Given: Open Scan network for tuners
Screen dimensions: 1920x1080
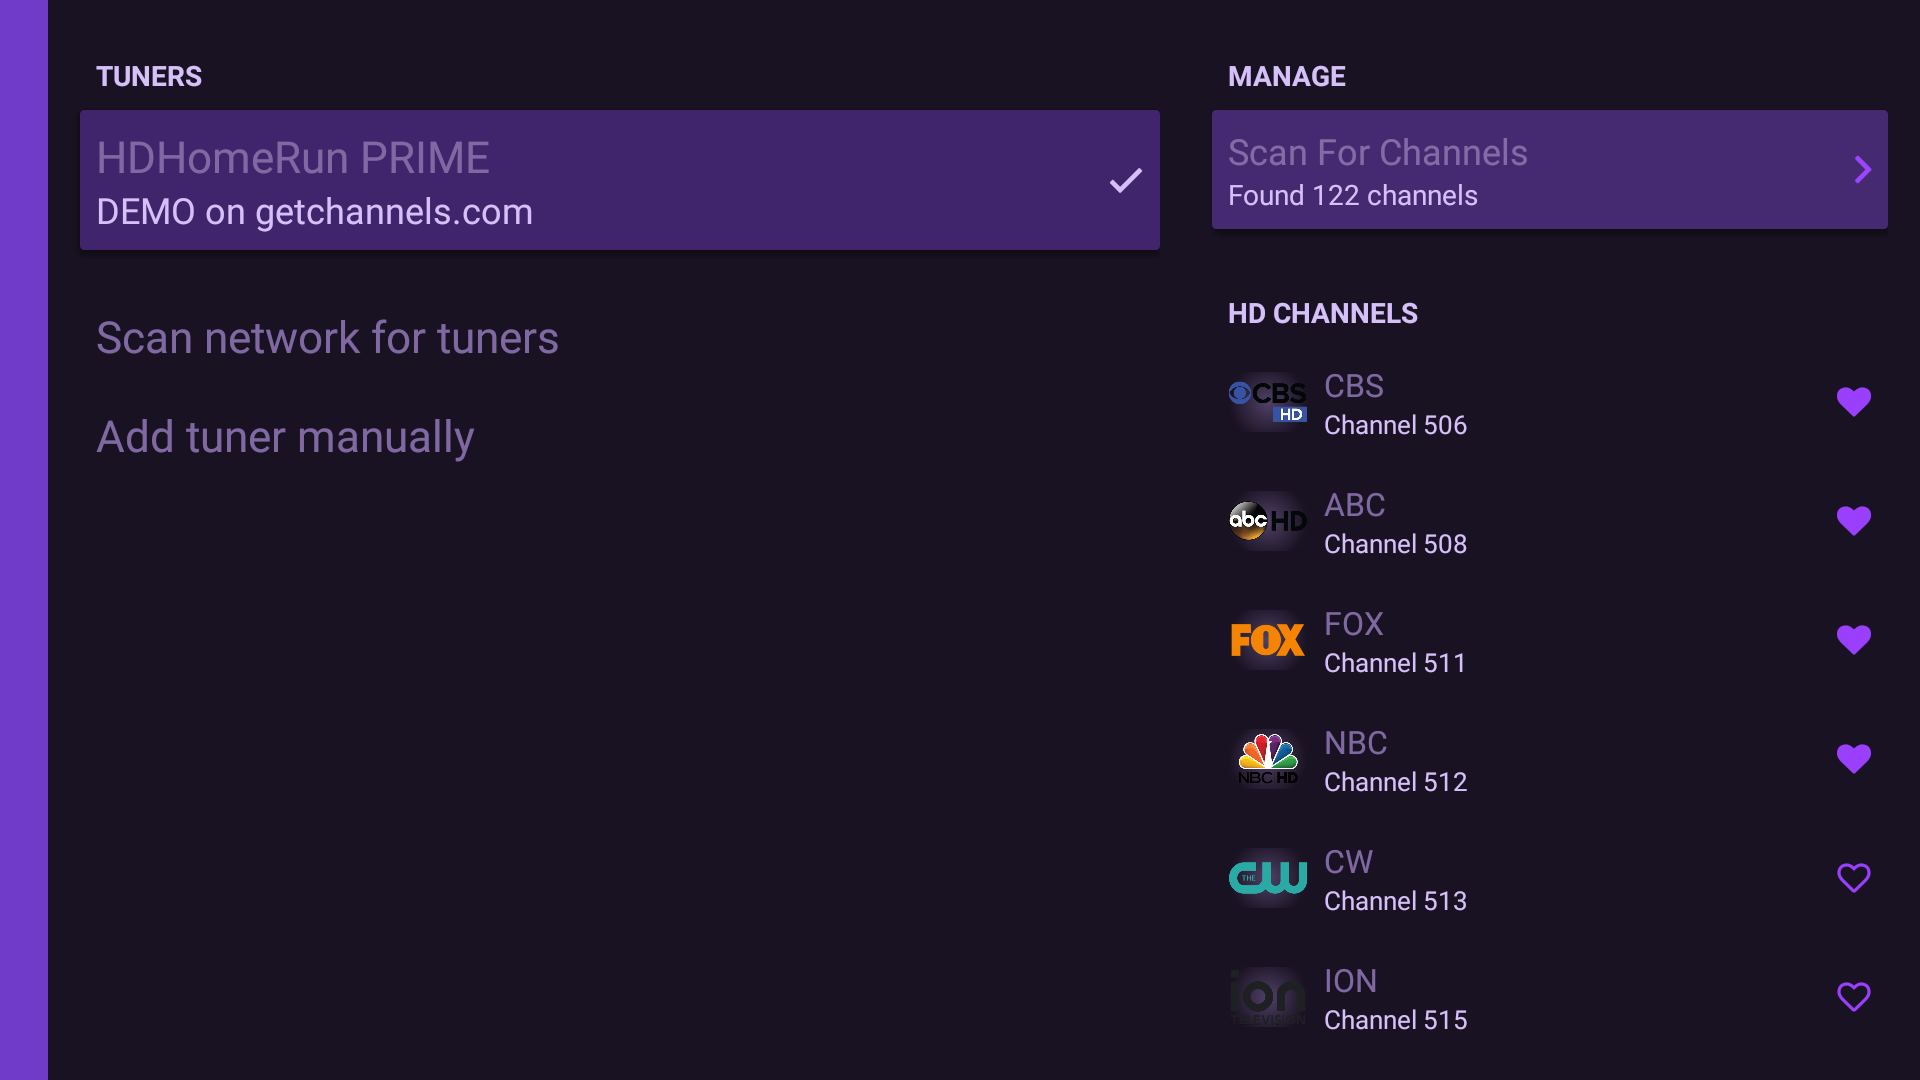Looking at the screenshot, I should pyautogui.click(x=327, y=338).
